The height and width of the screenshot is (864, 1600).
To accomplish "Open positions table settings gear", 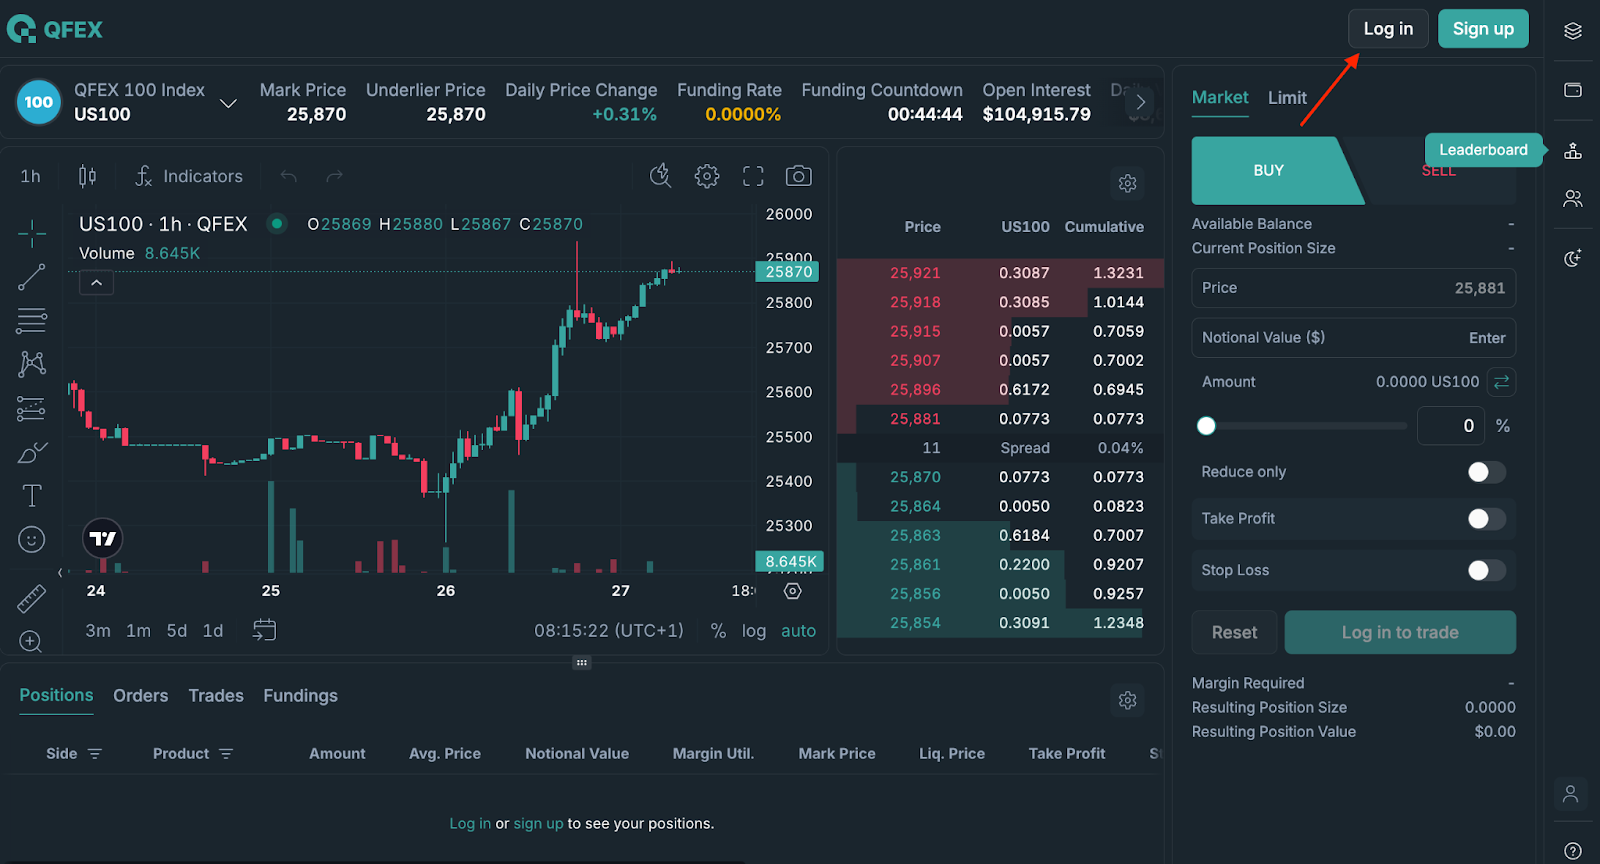I will [x=1128, y=700].
